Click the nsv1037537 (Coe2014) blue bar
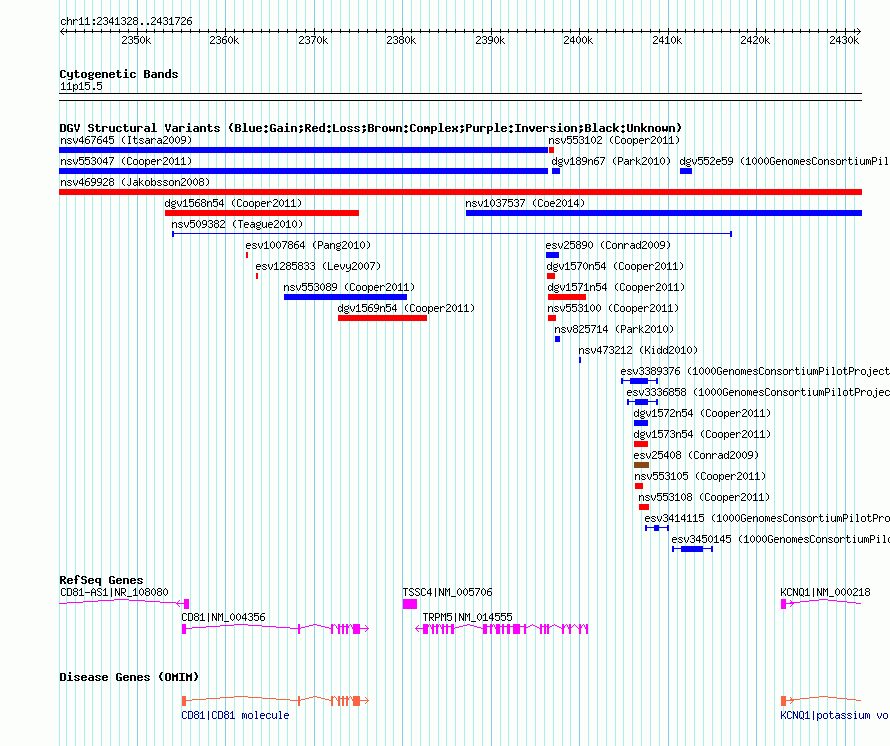 point(664,213)
